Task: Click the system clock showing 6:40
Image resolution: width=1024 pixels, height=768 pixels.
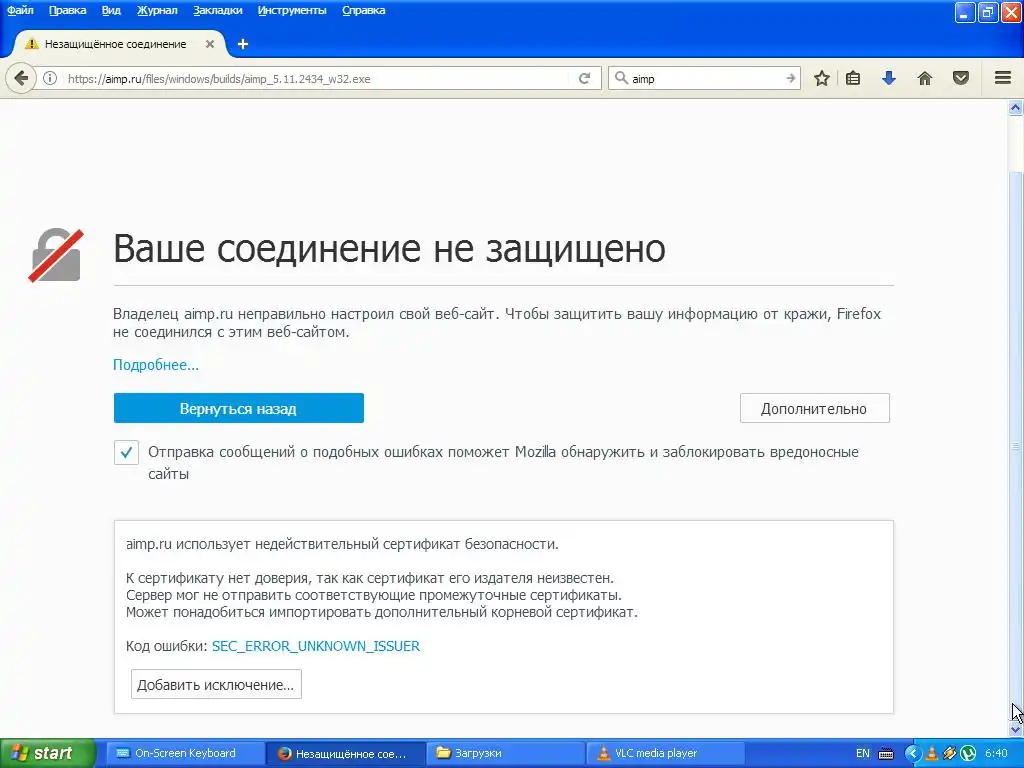Action: click(997, 753)
